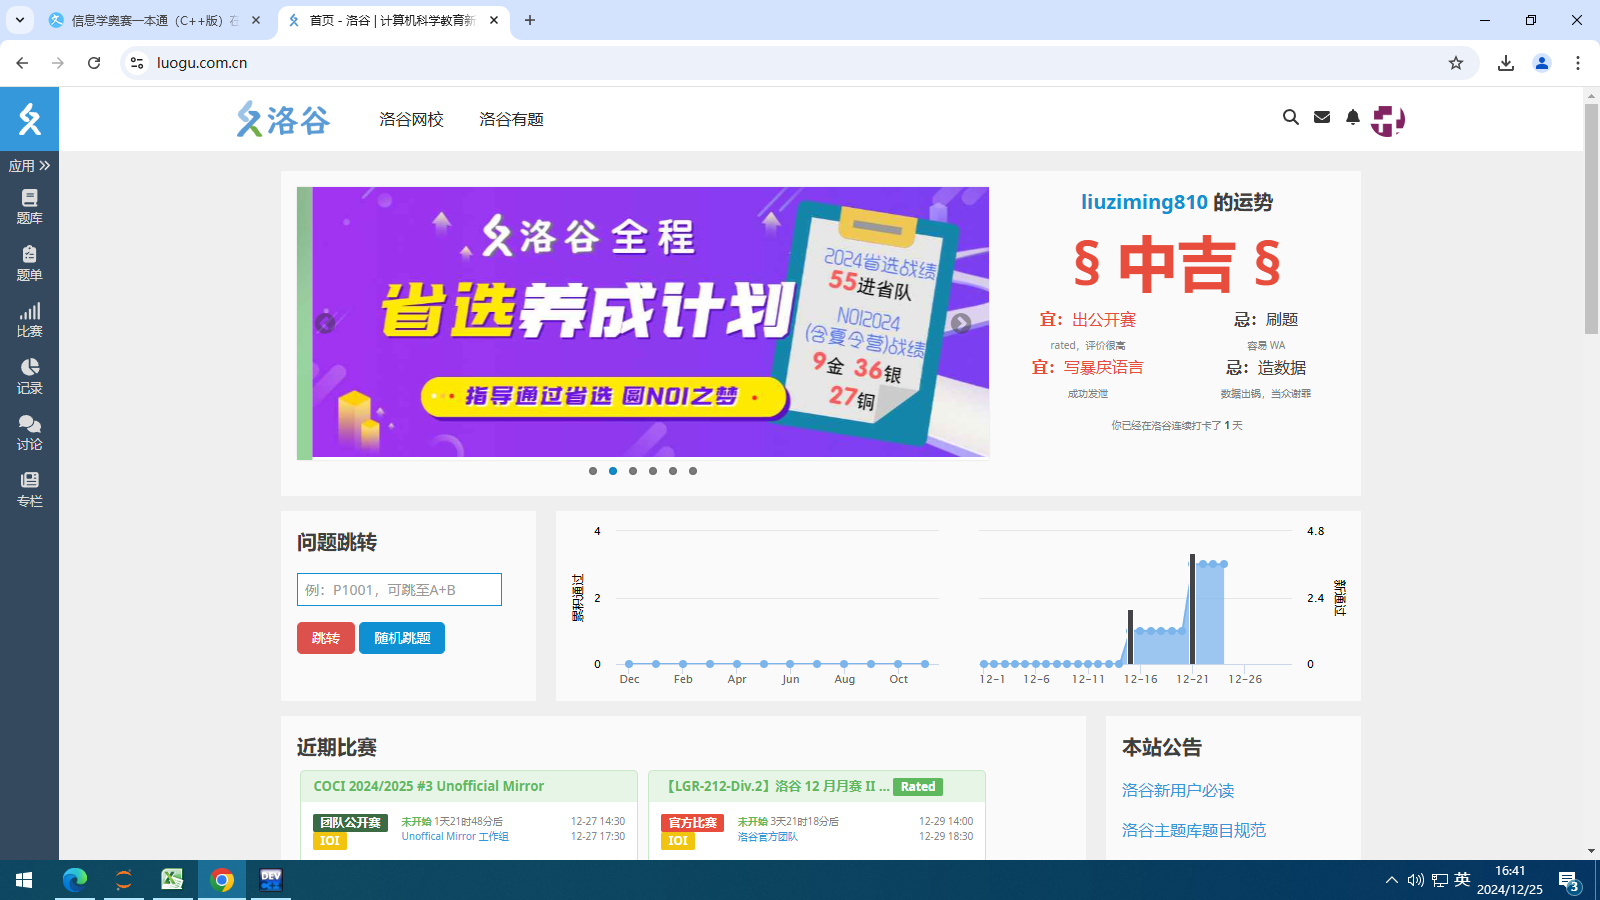Open the 洛谷有题 menu item
This screenshot has height=900, width=1600.
[x=511, y=119]
